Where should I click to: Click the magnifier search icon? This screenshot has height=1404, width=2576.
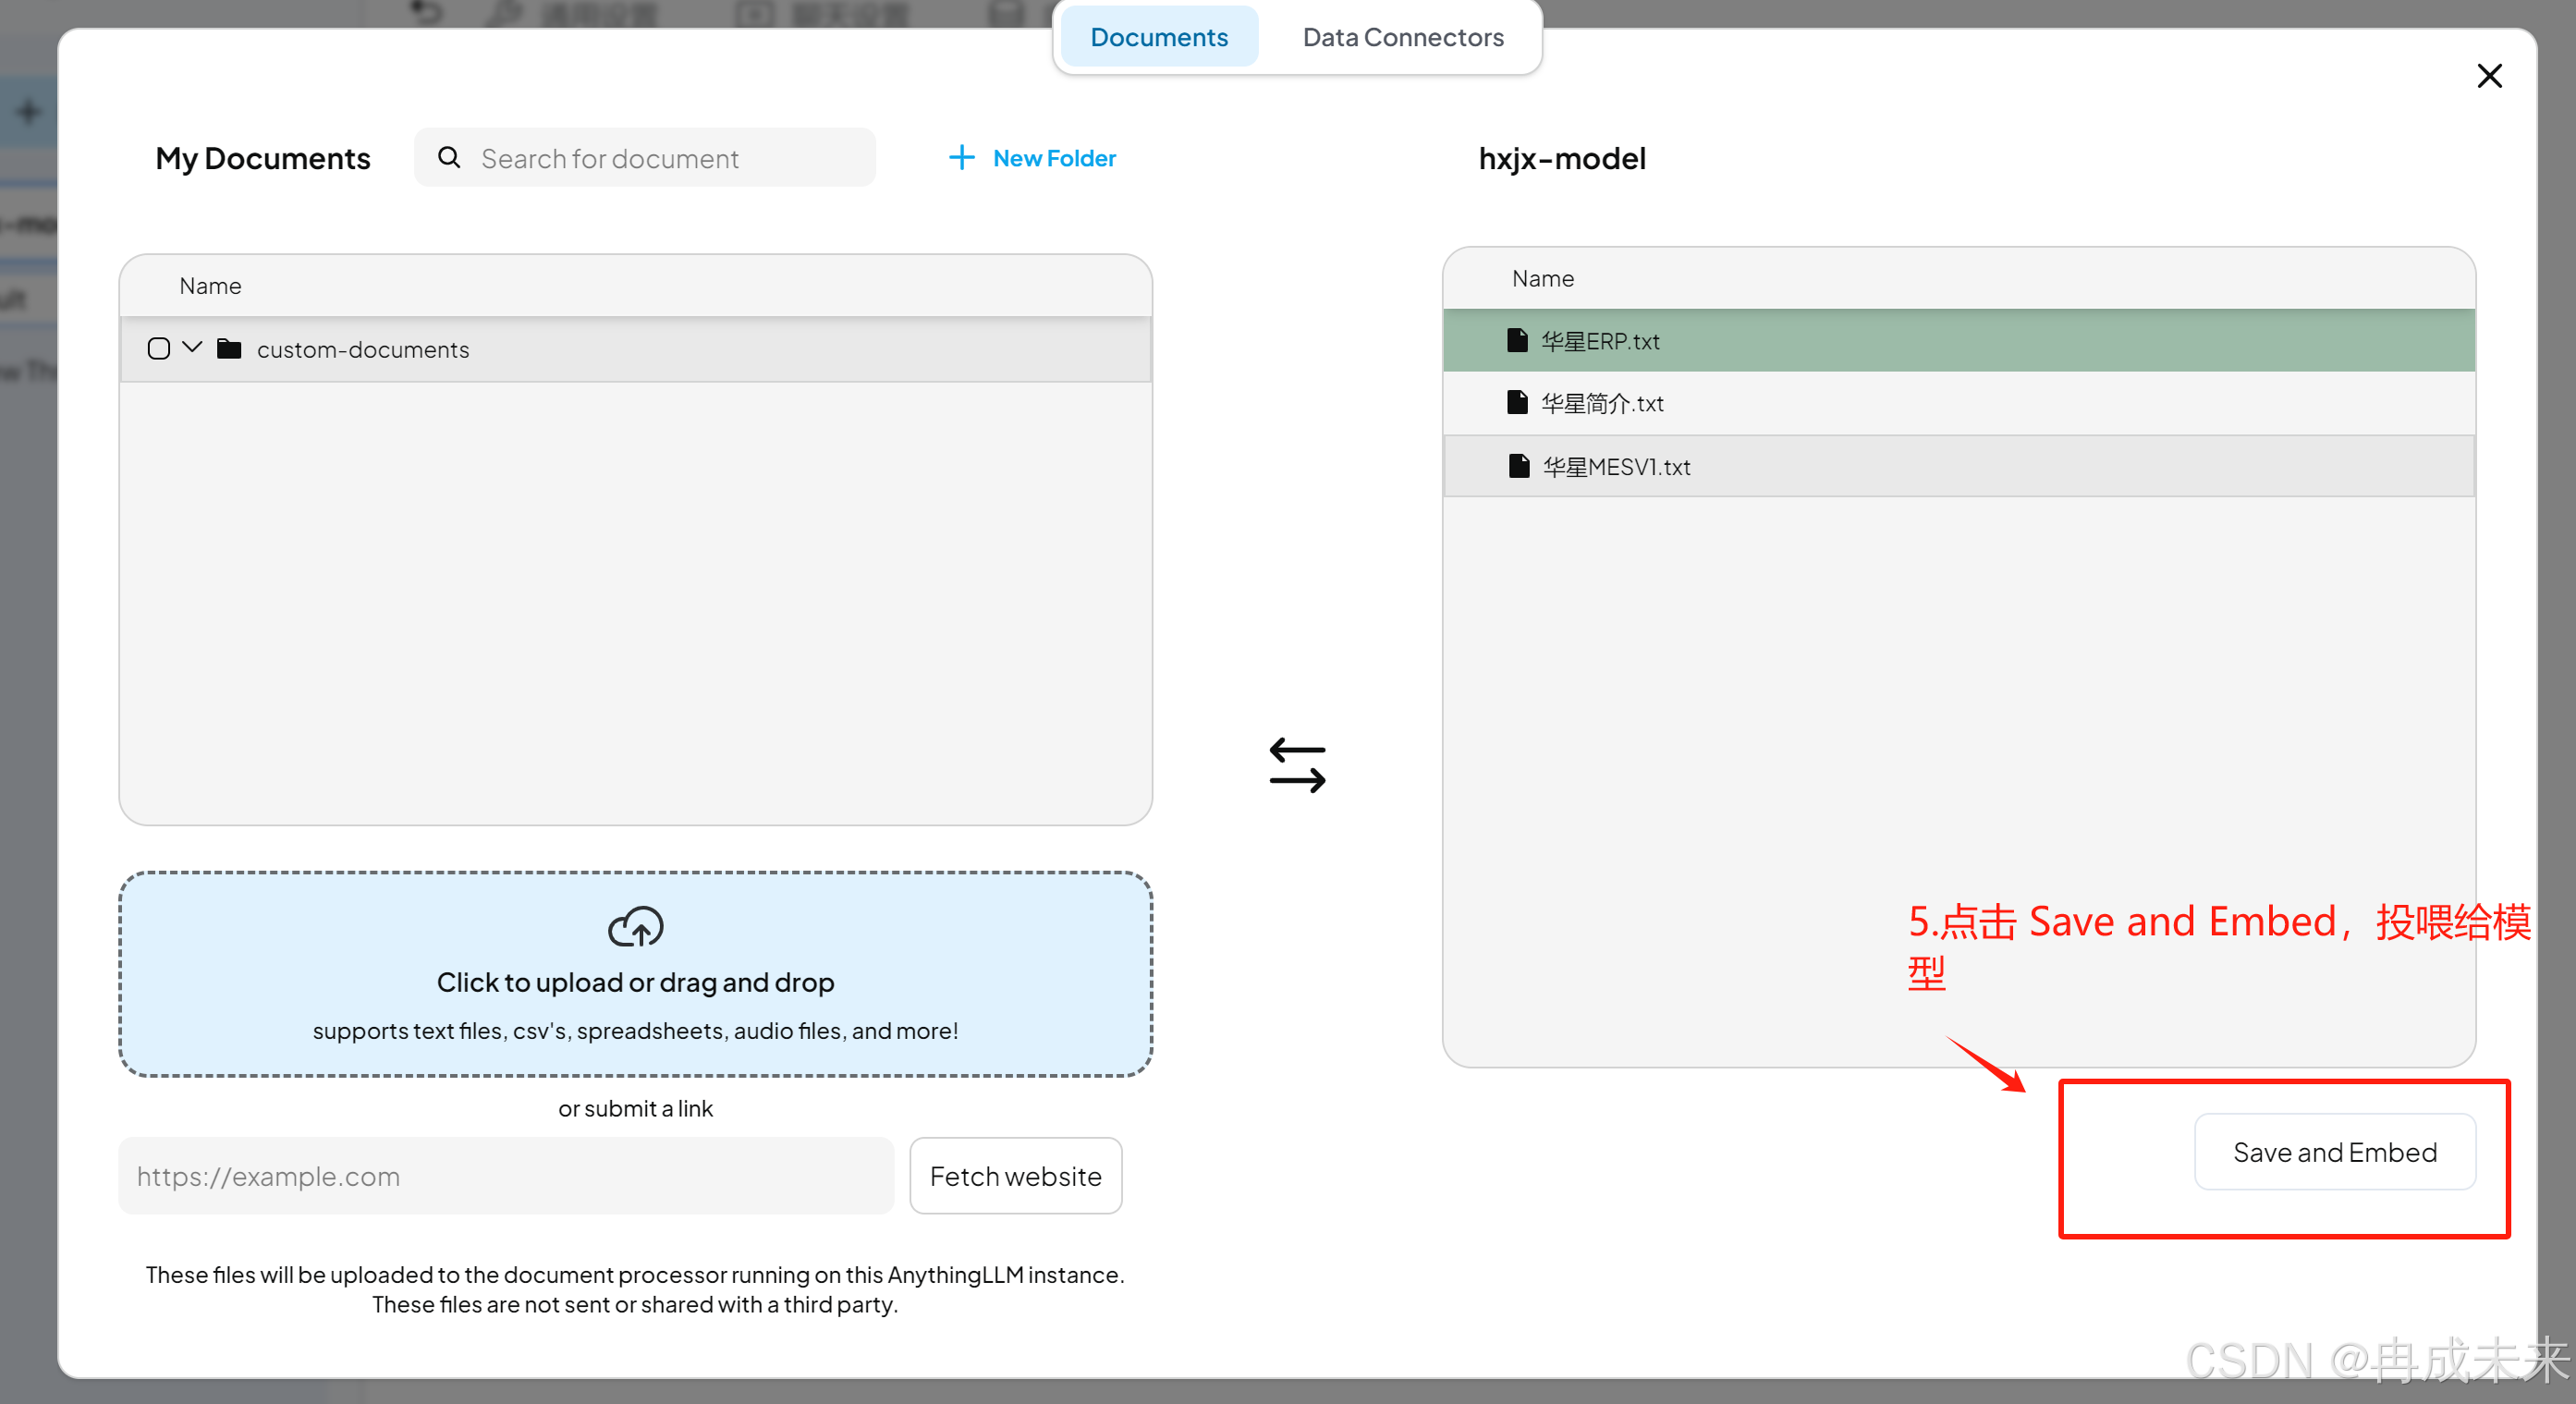tap(449, 157)
